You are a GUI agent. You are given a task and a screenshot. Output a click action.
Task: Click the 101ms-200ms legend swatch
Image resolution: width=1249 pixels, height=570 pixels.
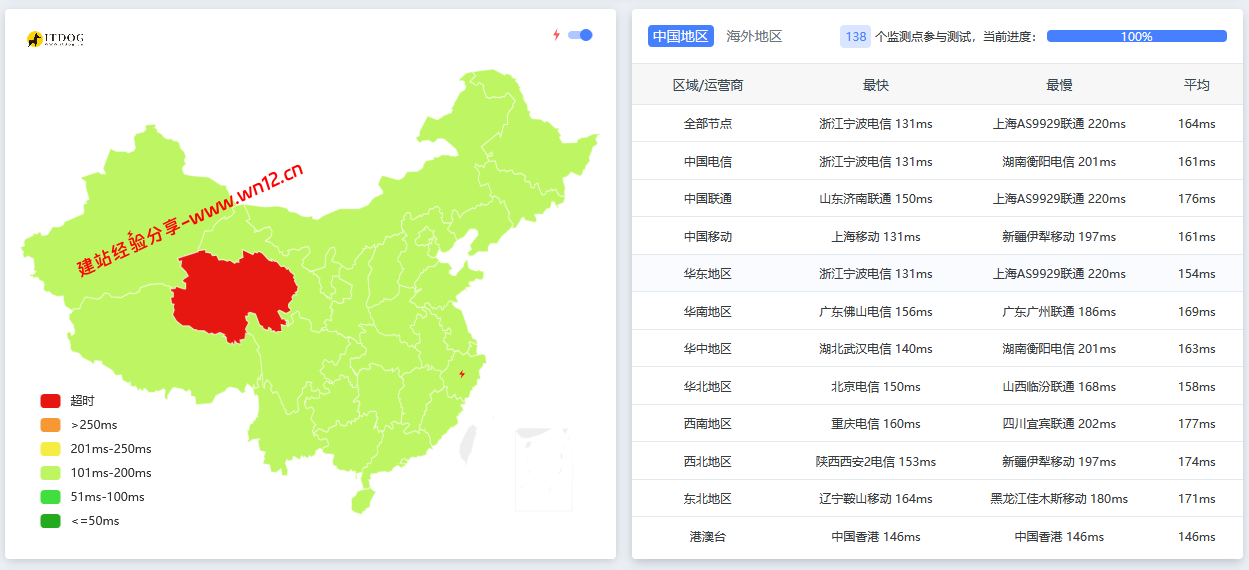pos(50,473)
